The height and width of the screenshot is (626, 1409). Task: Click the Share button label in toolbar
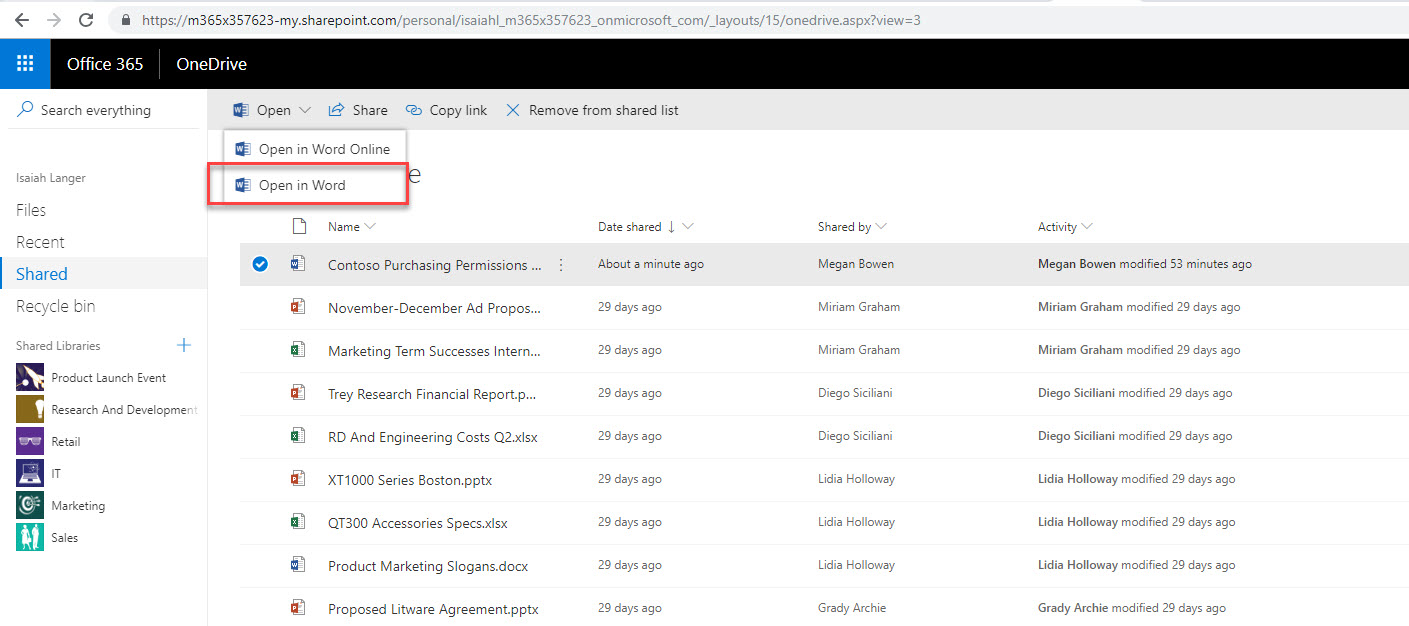[x=370, y=110]
